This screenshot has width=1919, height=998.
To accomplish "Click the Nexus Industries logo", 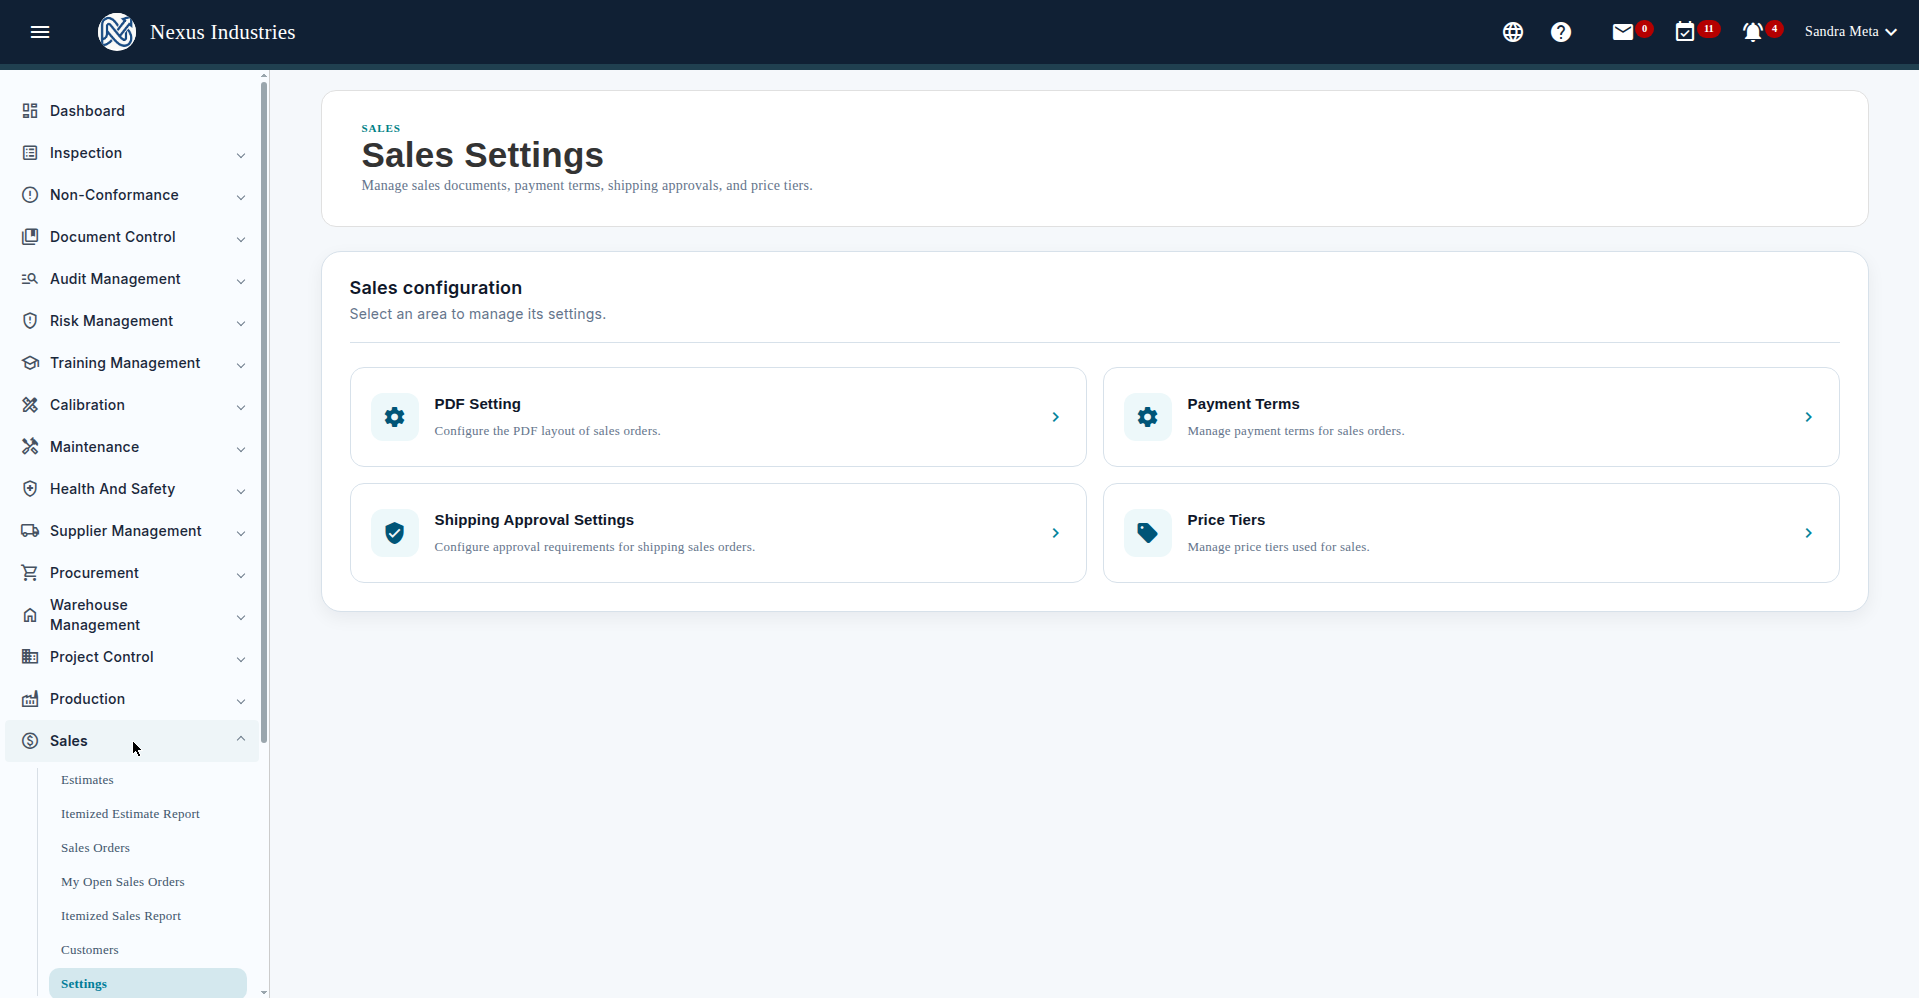I will coord(117,32).
